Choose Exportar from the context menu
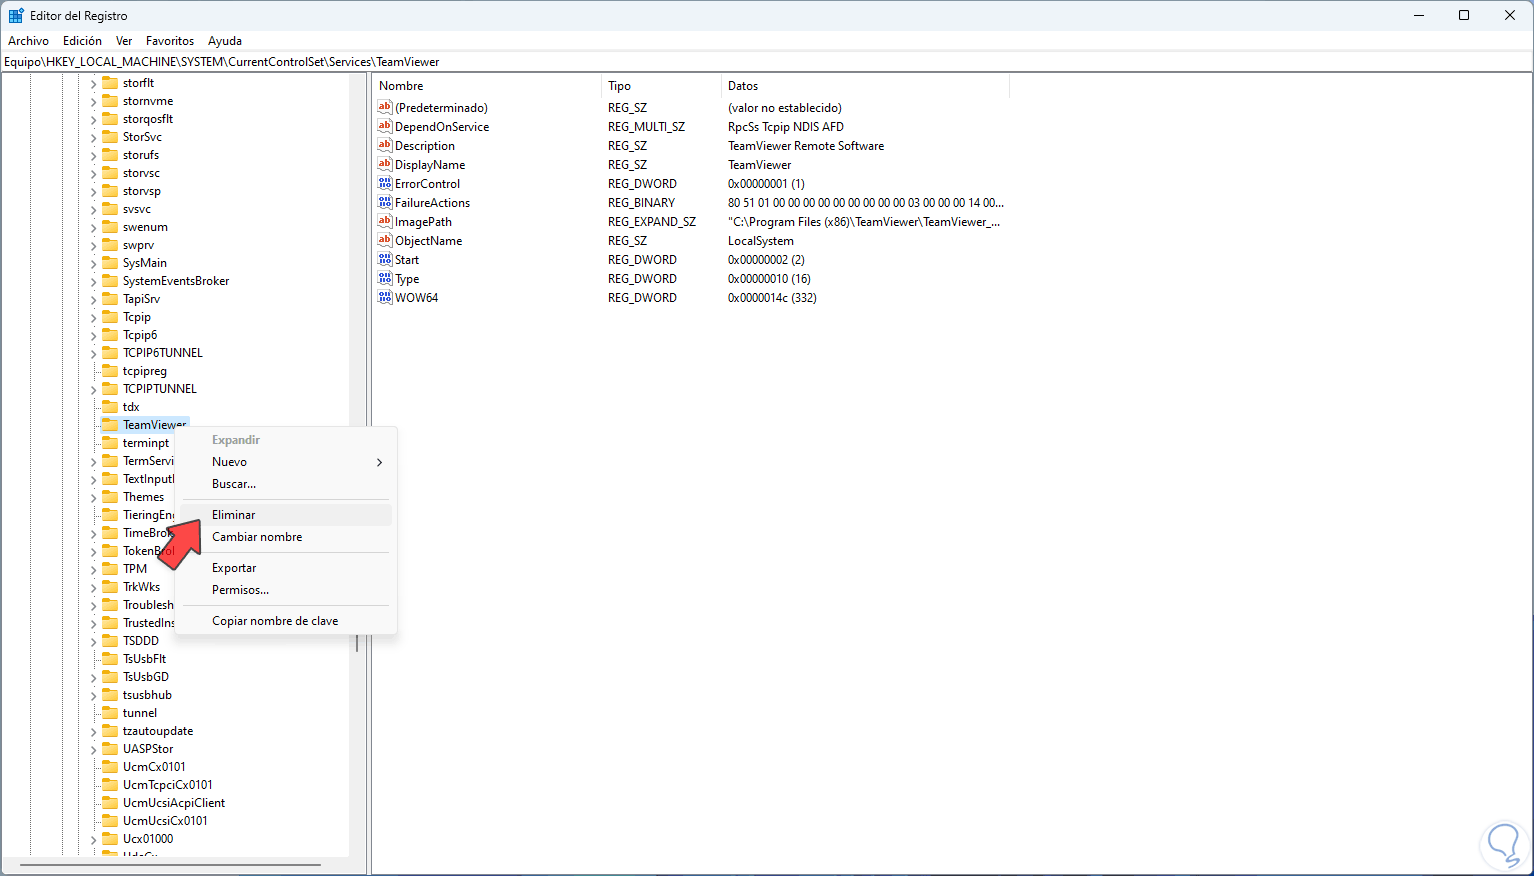1534x876 pixels. tap(286, 568)
